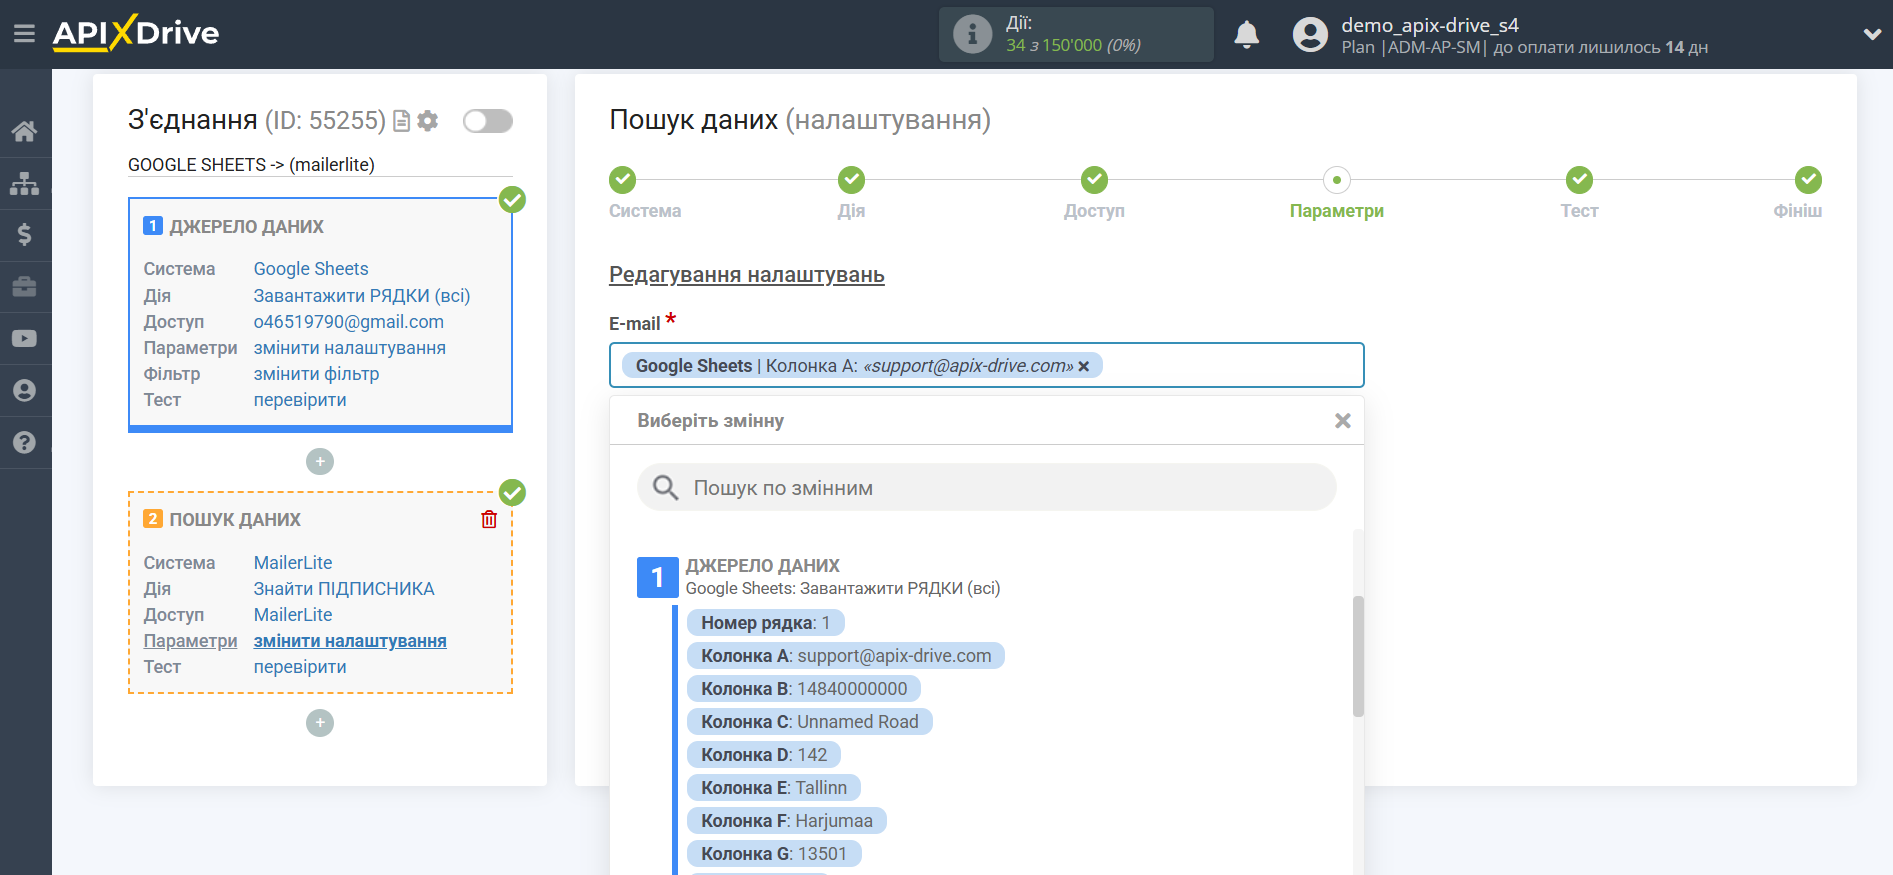Open the MailerLite access link
Image resolution: width=1893 pixels, height=875 pixels.
click(x=293, y=615)
